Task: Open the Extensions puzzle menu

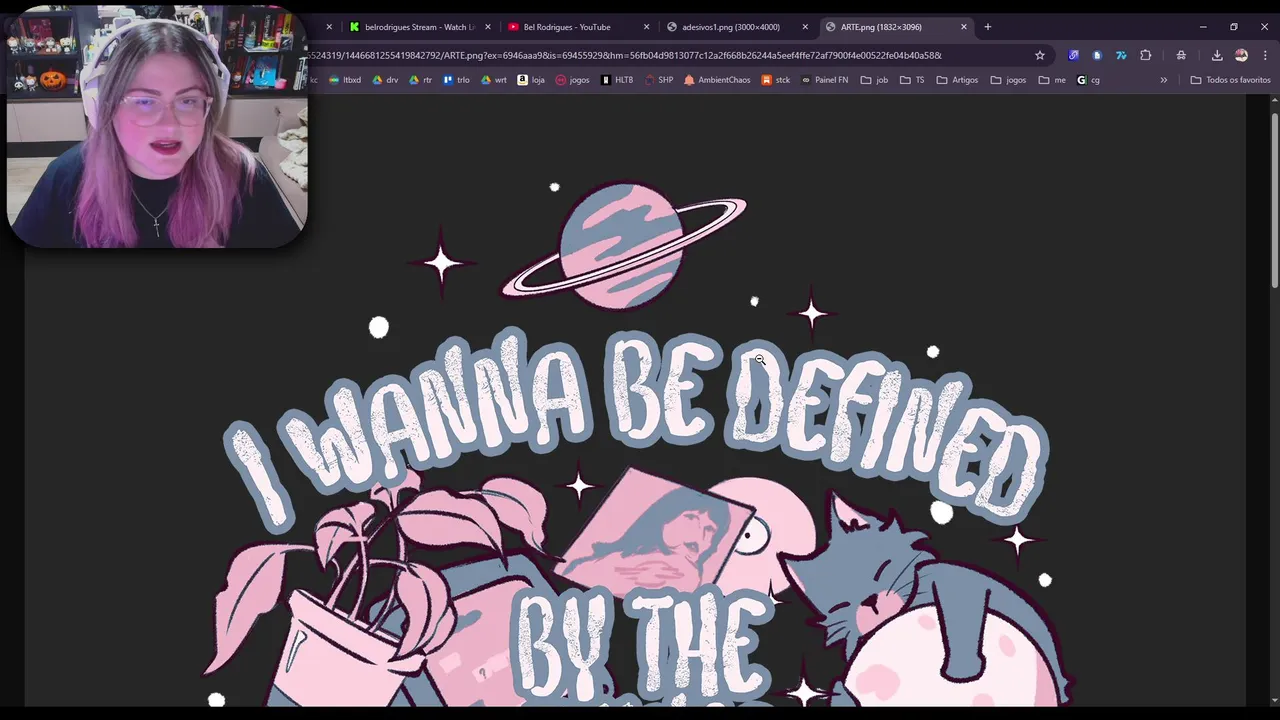Action: tap(1146, 55)
